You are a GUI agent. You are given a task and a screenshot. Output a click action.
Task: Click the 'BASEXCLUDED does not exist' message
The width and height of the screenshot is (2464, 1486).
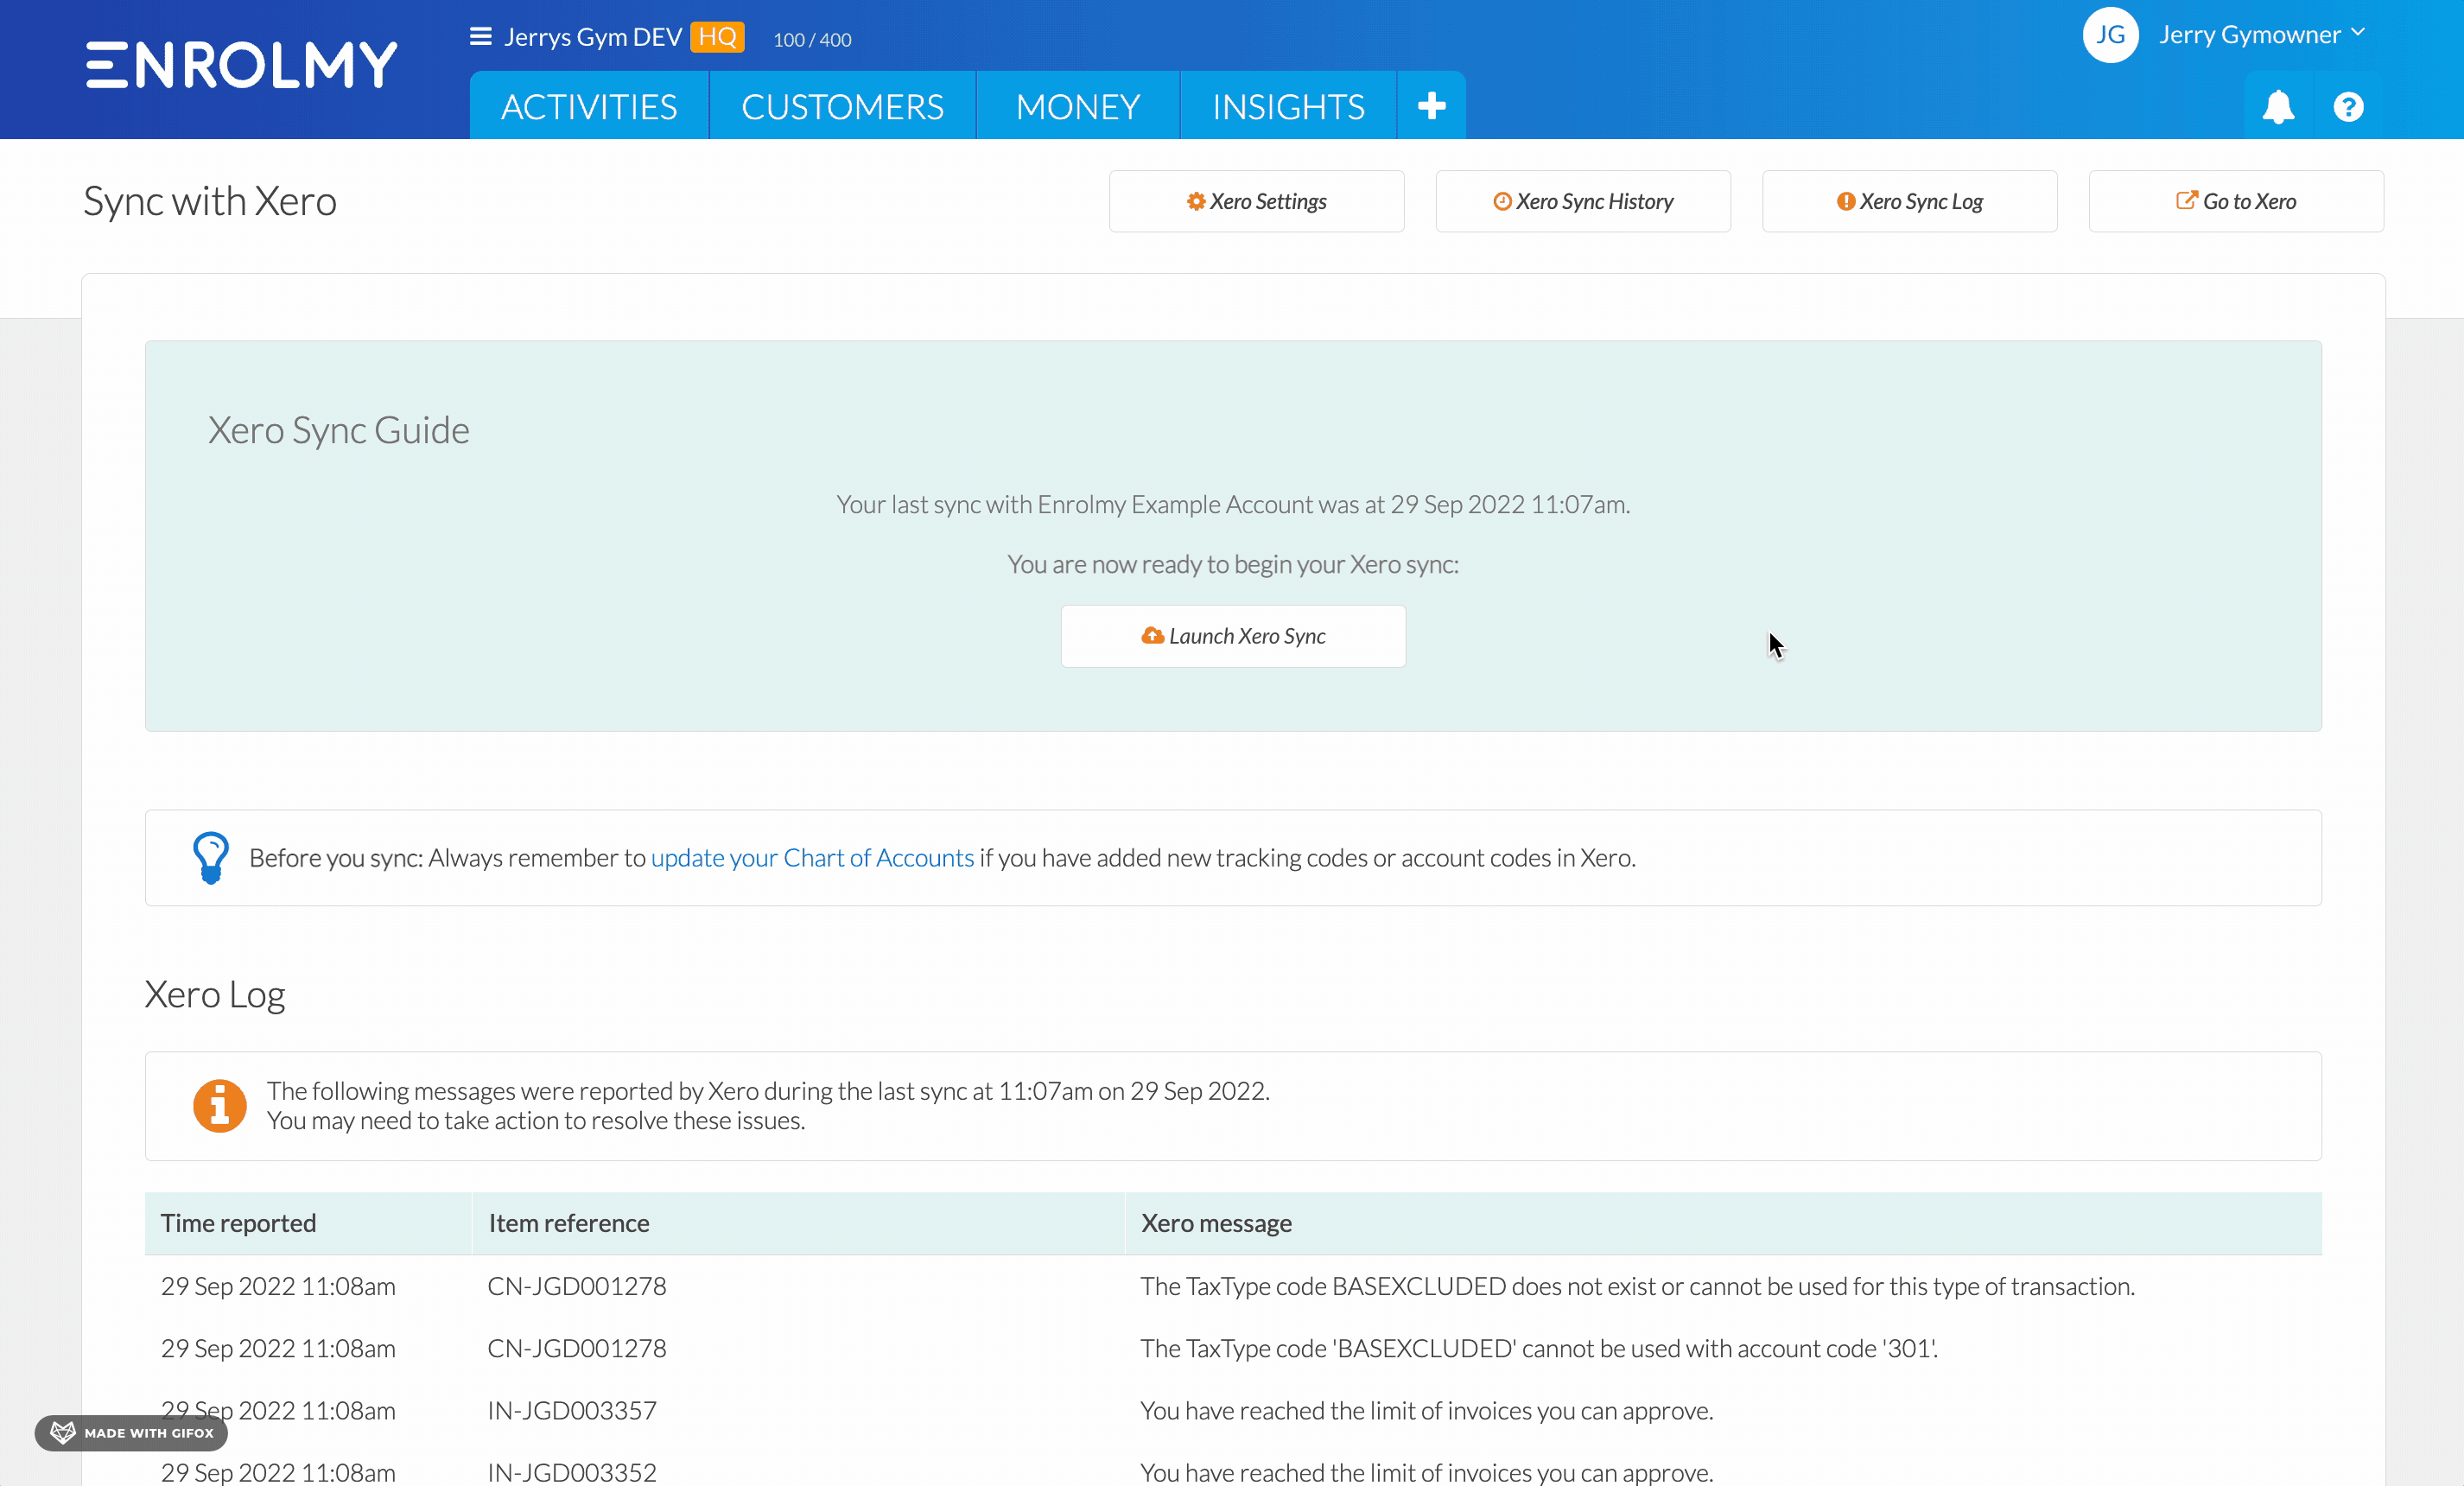pyautogui.click(x=1637, y=1286)
